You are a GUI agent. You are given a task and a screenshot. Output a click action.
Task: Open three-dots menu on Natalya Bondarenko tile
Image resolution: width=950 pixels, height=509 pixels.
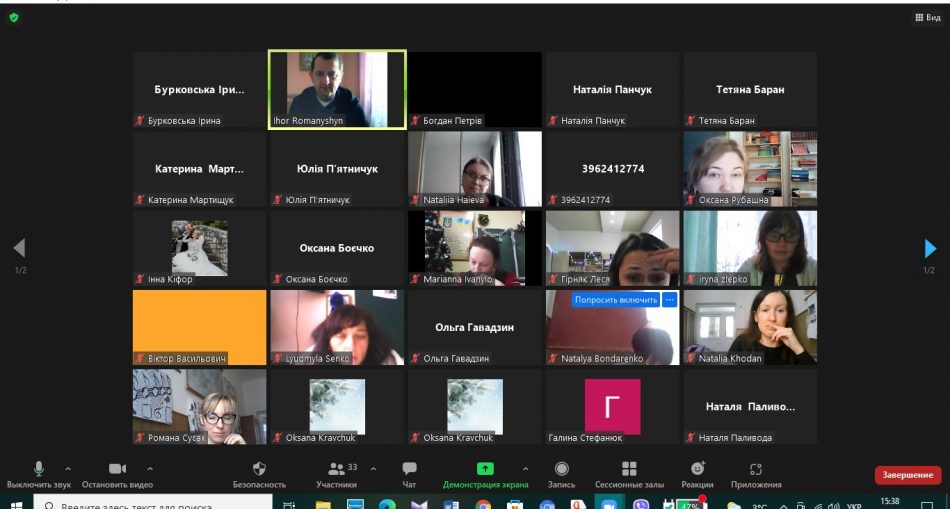click(670, 300)
